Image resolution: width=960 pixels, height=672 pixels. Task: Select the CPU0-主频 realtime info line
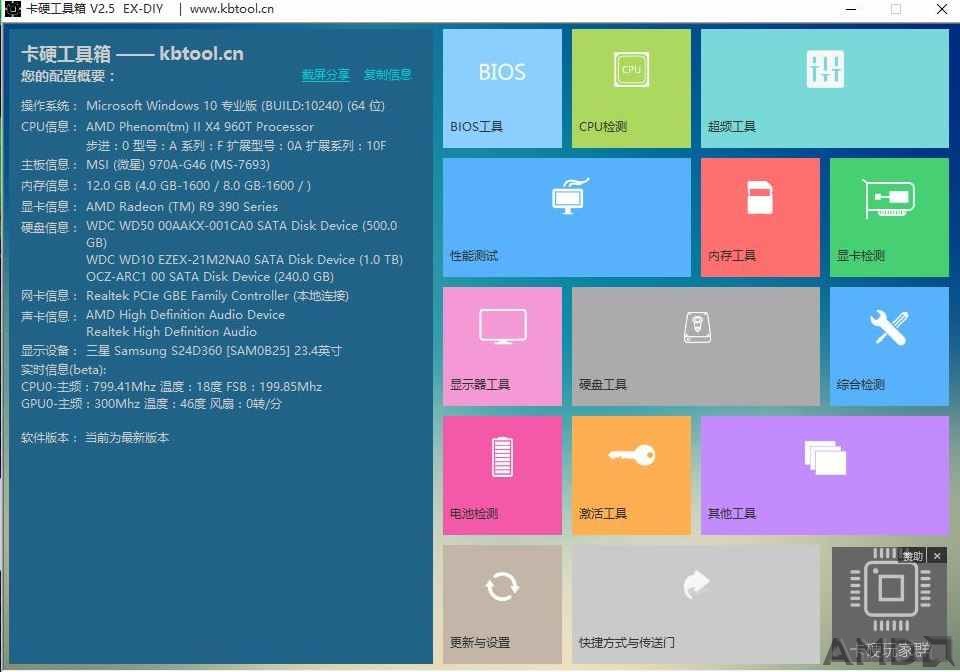click(x=171, y=387)
